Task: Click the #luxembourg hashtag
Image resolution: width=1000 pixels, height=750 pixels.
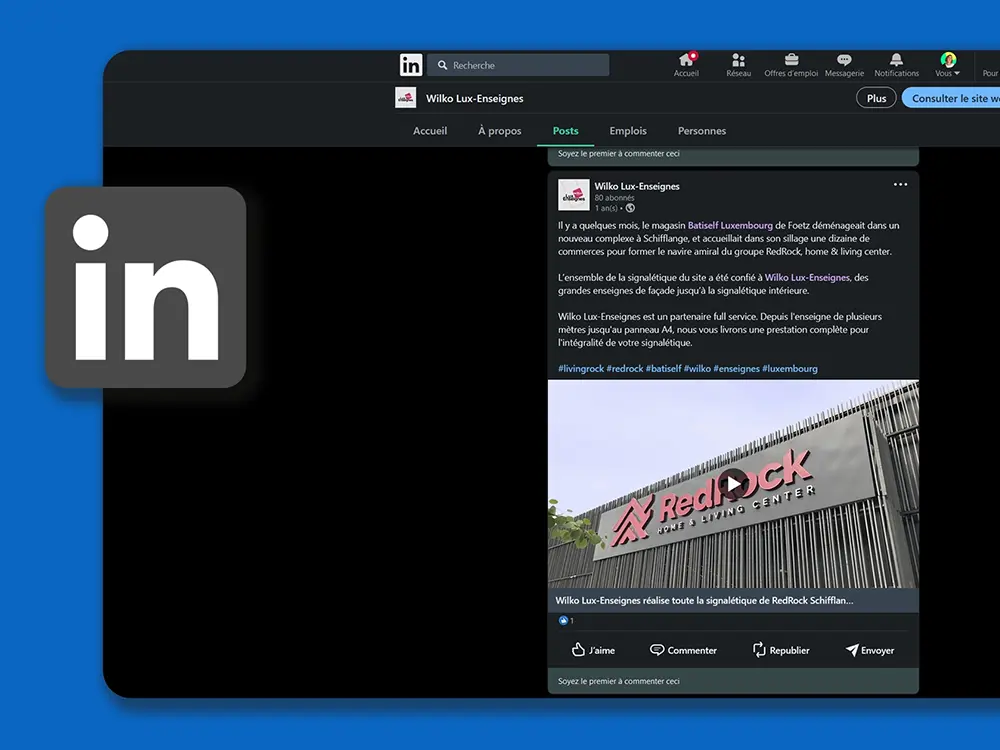Action: pos(790,369)
